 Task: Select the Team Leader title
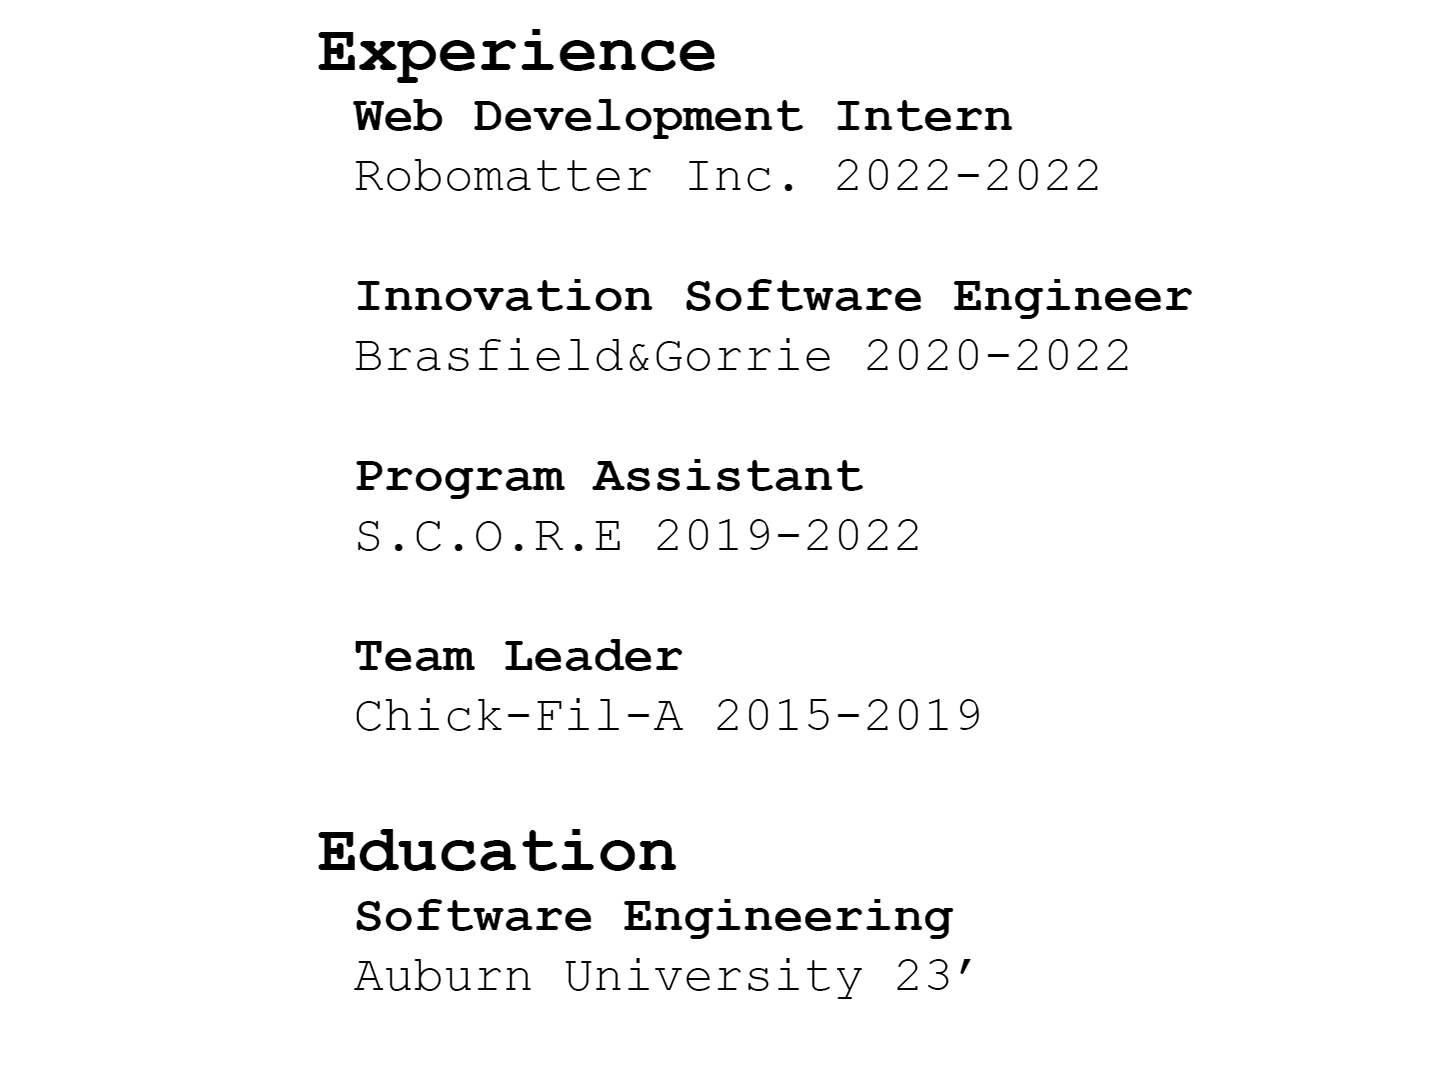click(x=519, y=657)
